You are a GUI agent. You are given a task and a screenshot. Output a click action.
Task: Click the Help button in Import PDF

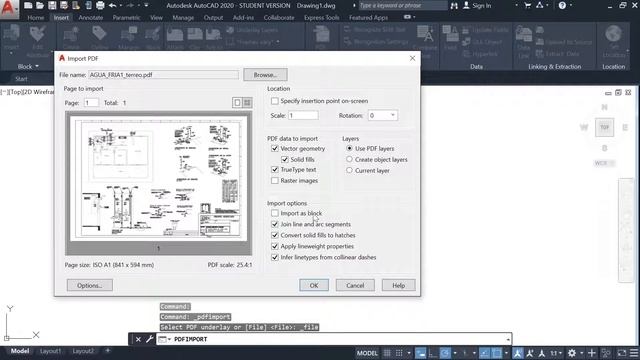tap(398, 285)
